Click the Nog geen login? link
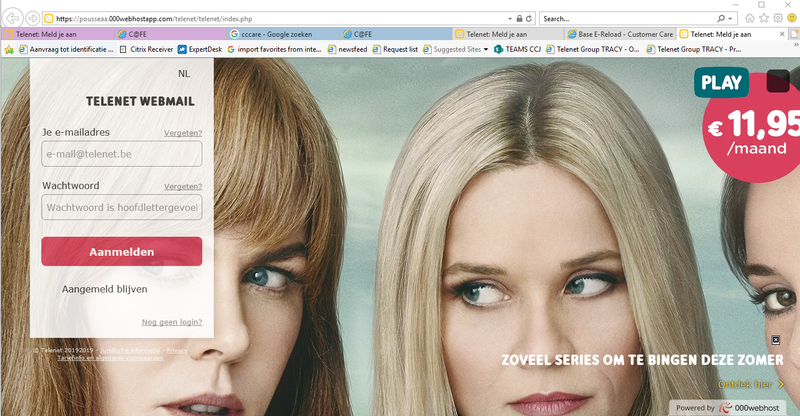This screenshot has height=416, width=800. click(171, 322)
